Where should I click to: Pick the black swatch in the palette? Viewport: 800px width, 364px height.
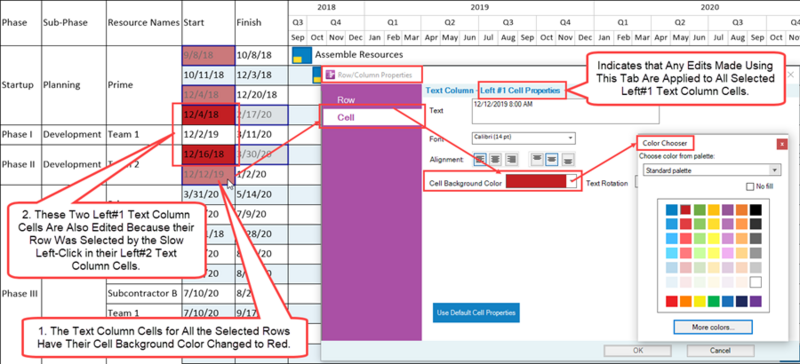[756, 210]
